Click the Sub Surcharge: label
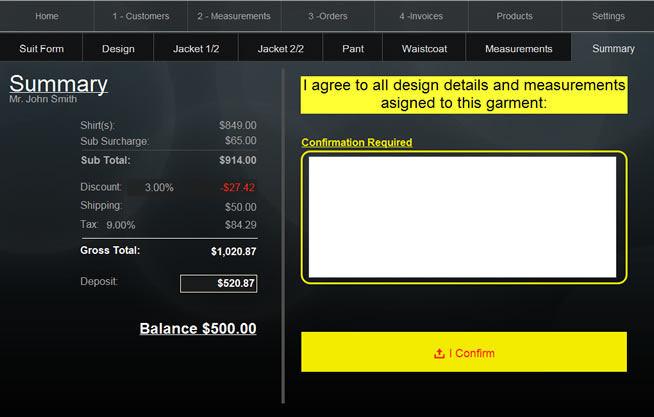The width and height of the screenshot is (654, 417). pos(115,141)
